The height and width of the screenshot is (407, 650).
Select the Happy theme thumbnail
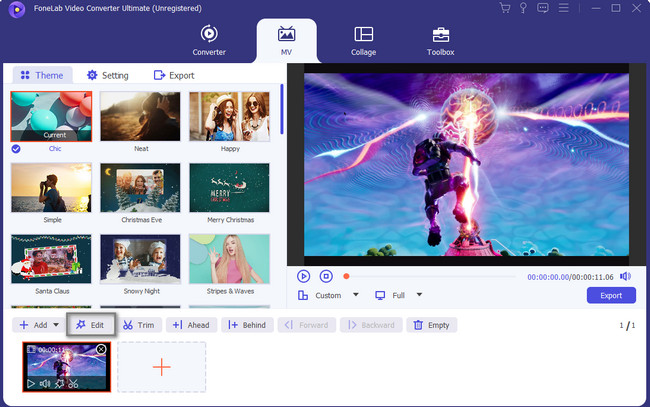click(230, 116)
